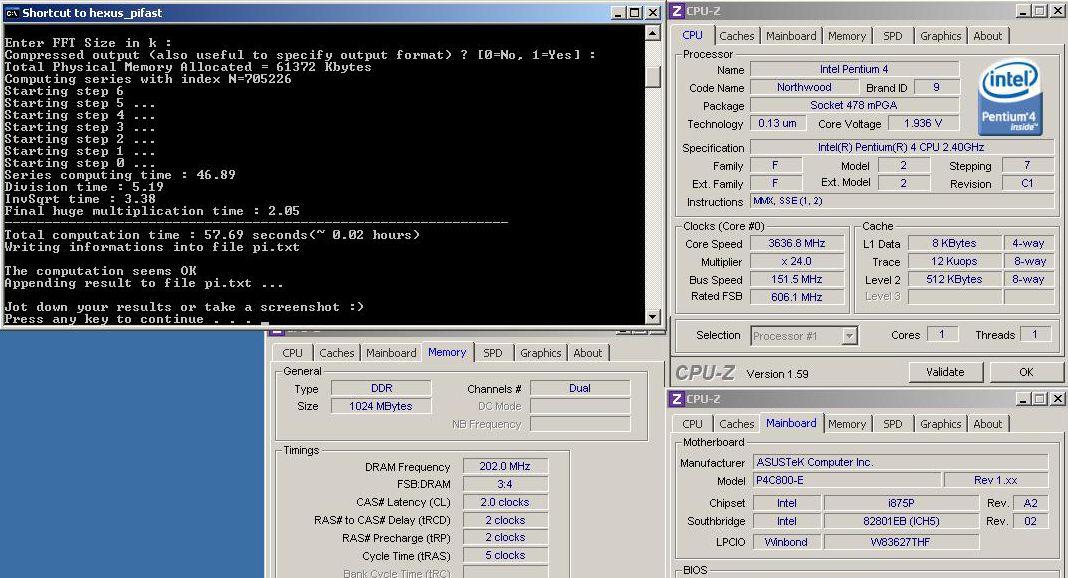Viewport: 1068px width, 578px height.
Task: Click the OK button in CPU-Z
Action: pyautogui.click(x=1026, y=372)
